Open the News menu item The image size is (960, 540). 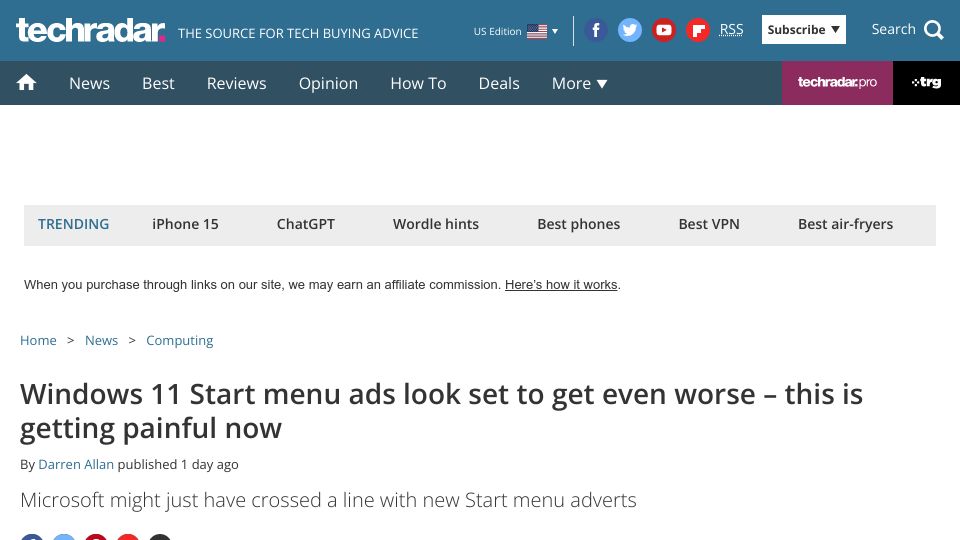[x=89, y=83]
